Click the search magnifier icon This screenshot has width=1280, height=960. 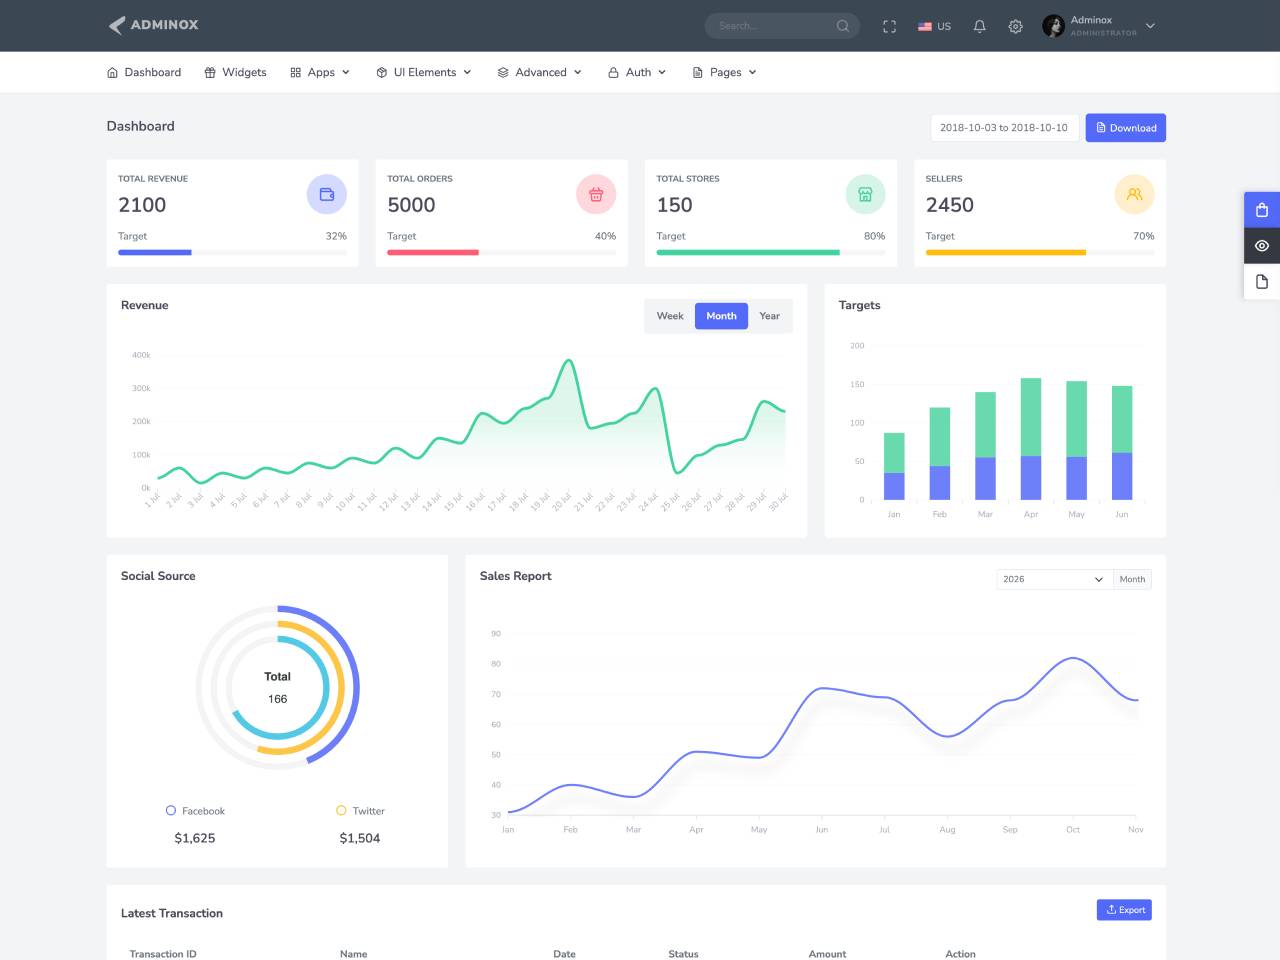click(x=843, y=26)
